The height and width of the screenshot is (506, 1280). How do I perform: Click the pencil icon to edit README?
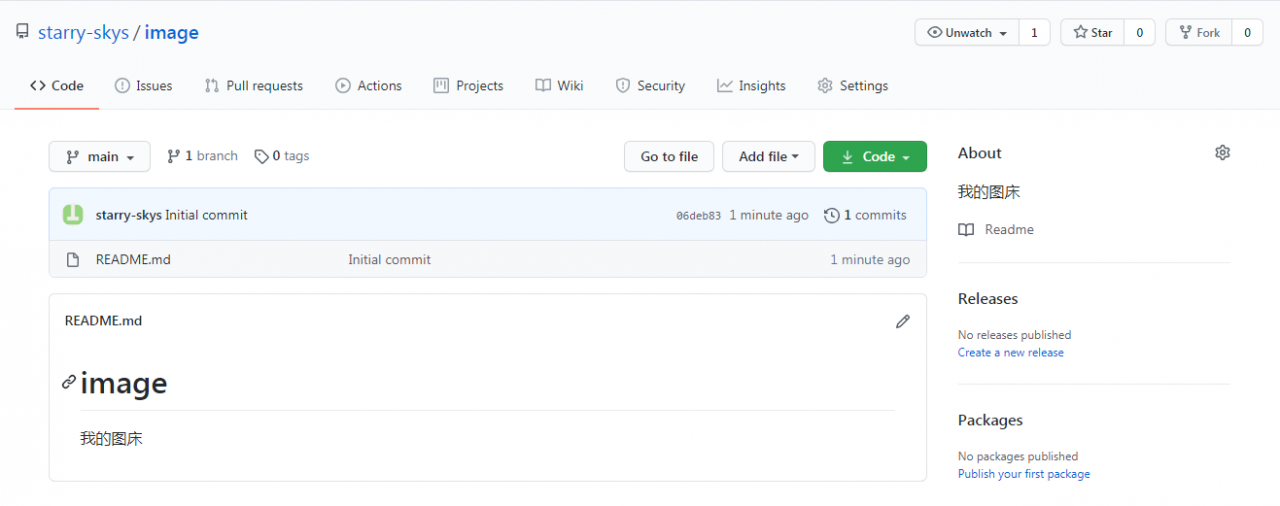pyautogui.click(x=903, y=321)
